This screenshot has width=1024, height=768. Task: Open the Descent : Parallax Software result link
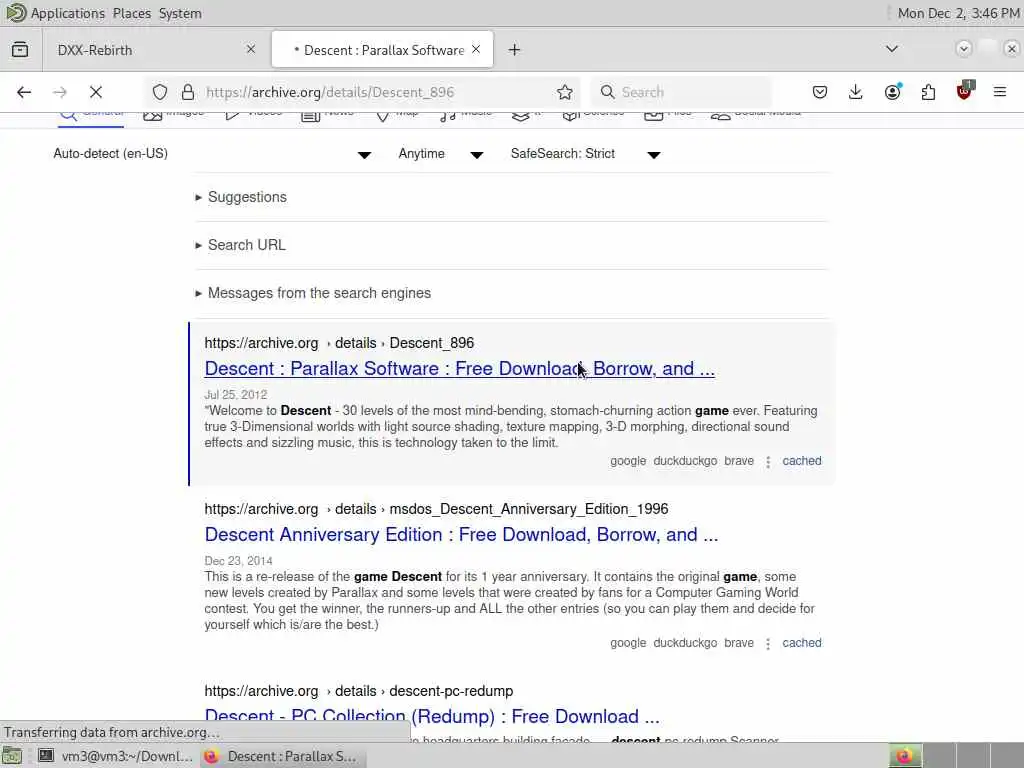point(460,369)
